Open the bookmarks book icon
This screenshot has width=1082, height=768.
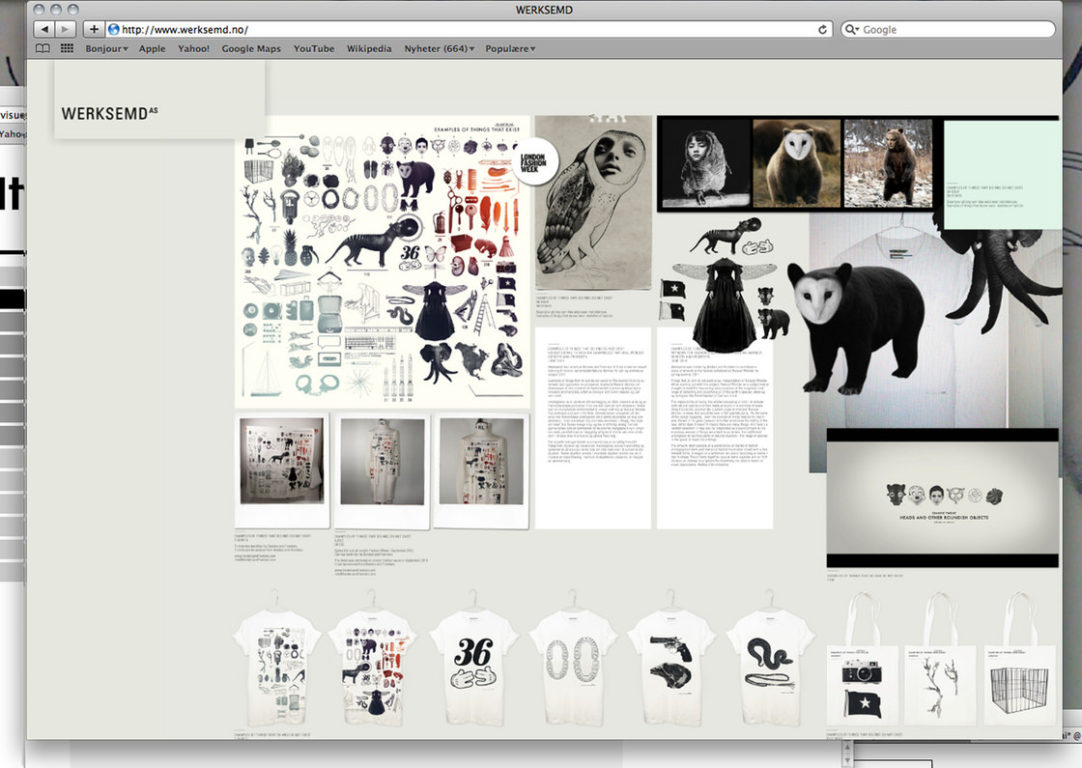[x=43, y=48]
